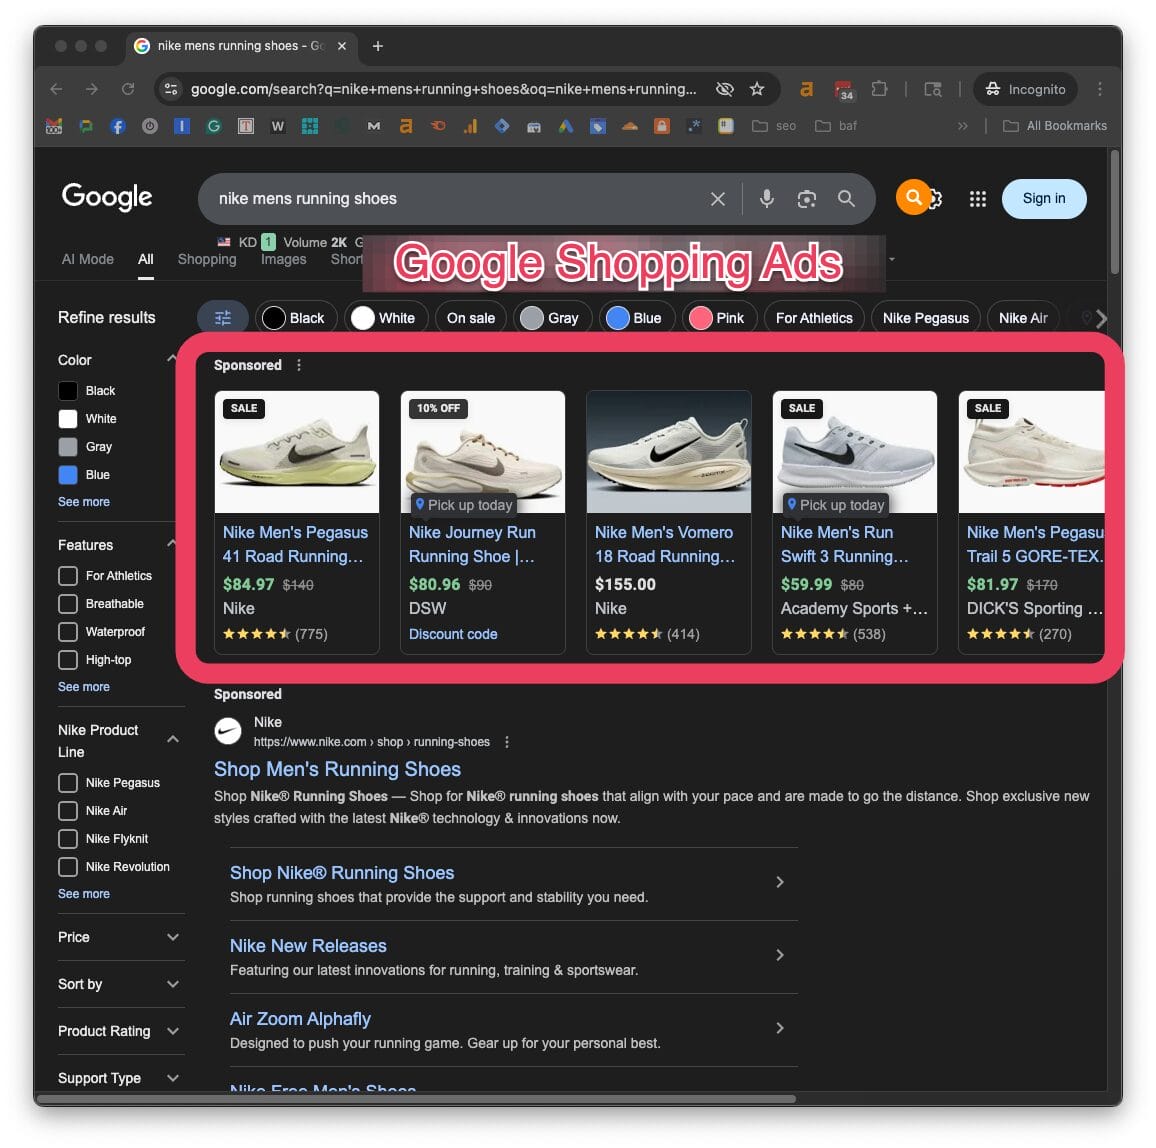Open the Cloudflare cloud bookmark icon
The height and width of the screenshot is (1148, 1156).
tap(630, 126)
